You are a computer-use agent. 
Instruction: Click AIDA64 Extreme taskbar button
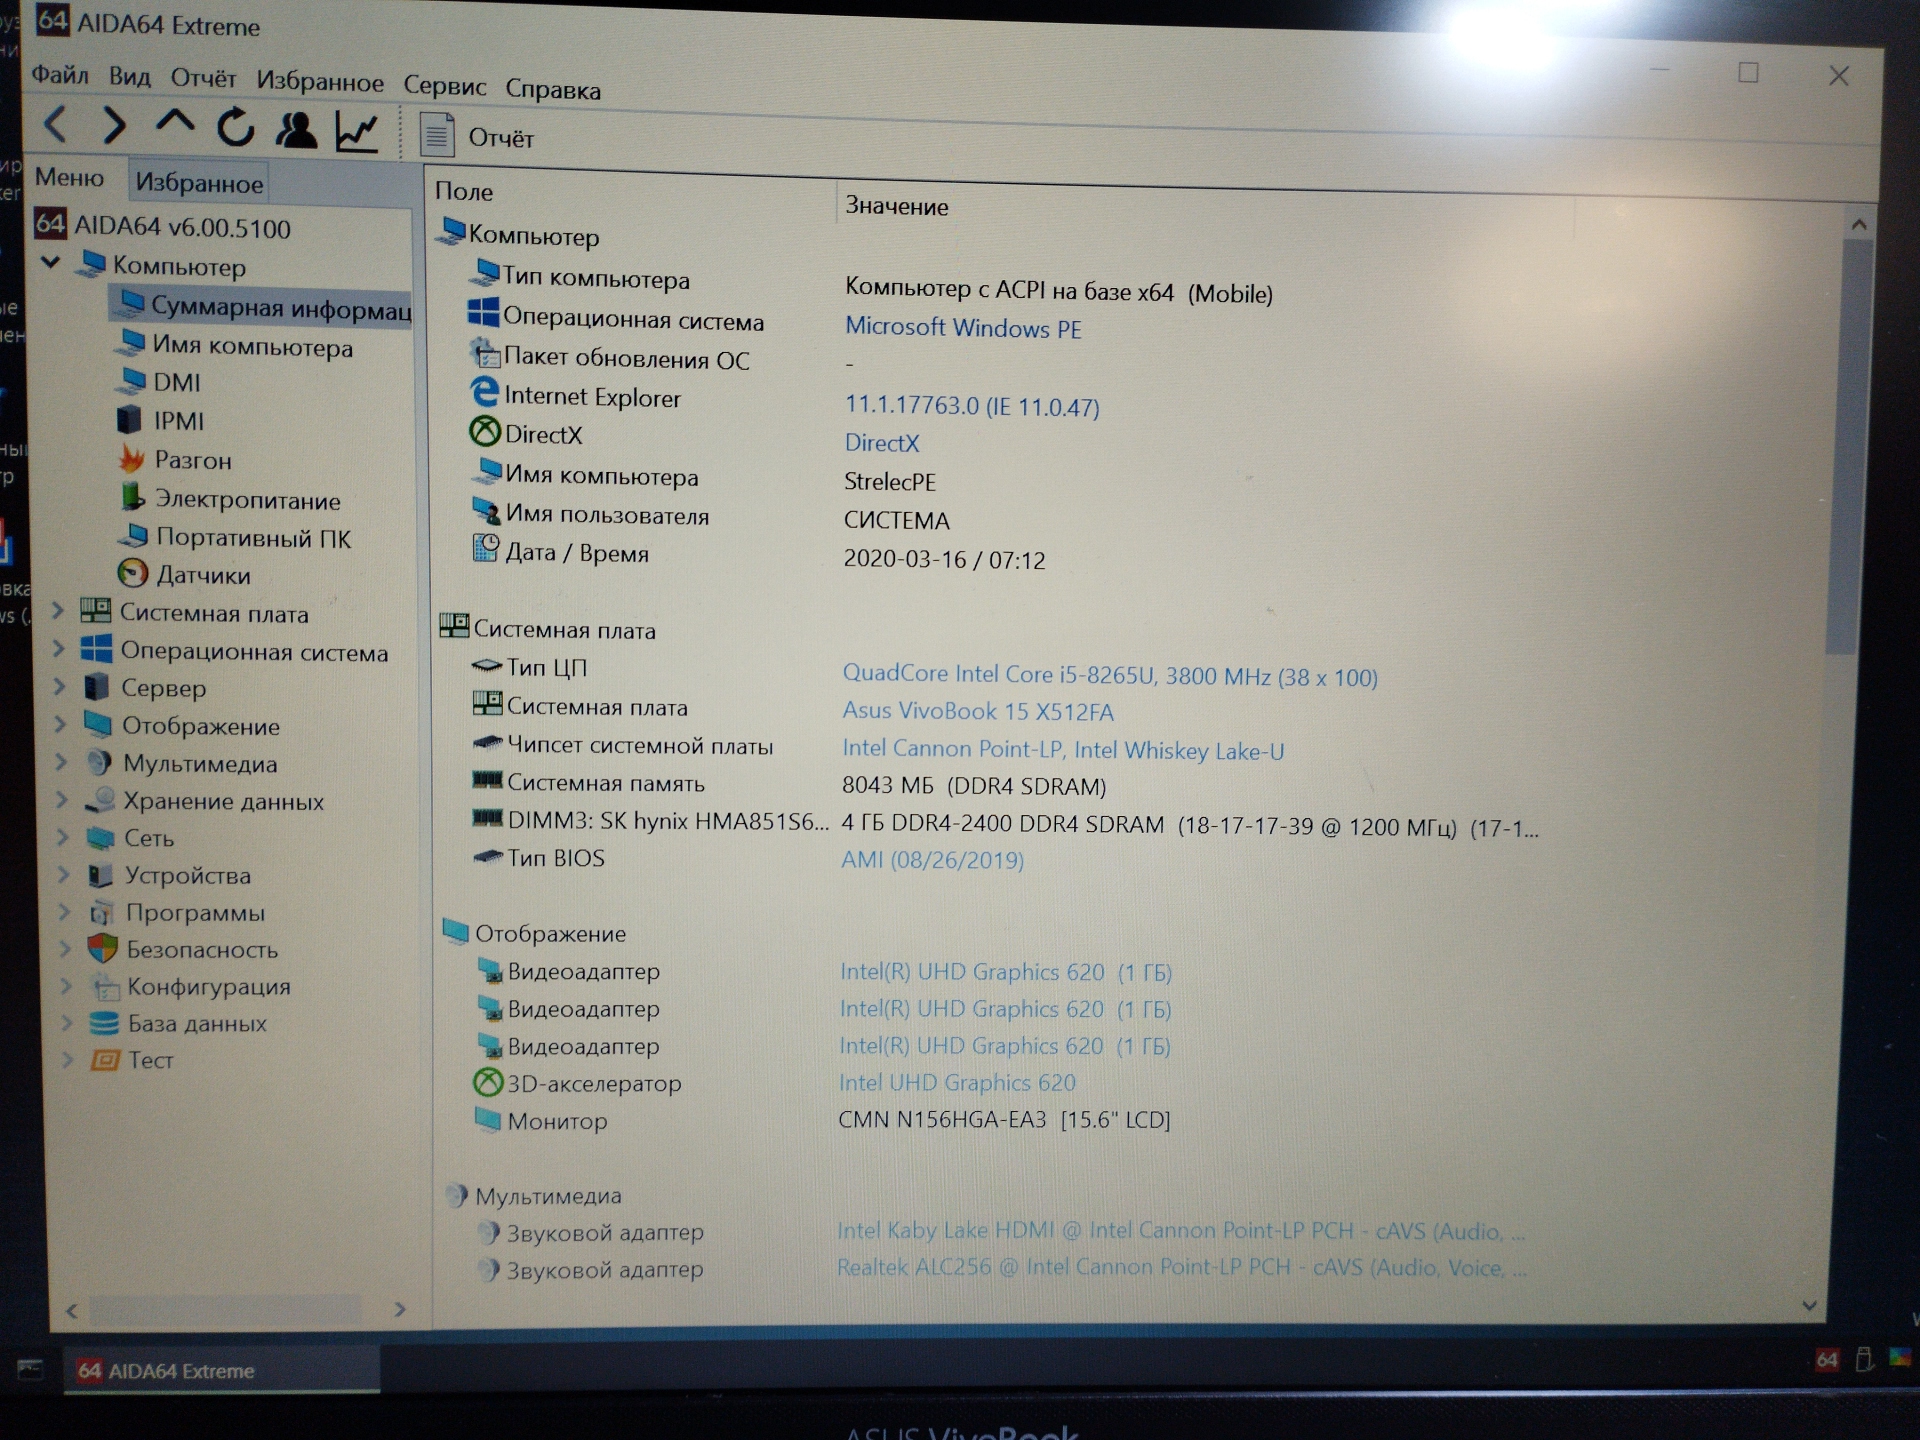[x=222, y=1370]
